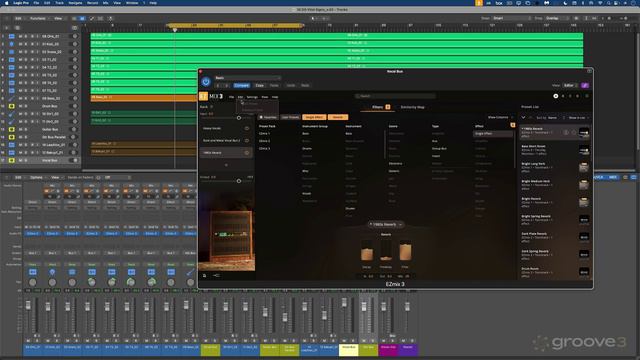Select Bright Long Verb preset

coord(555,167)
